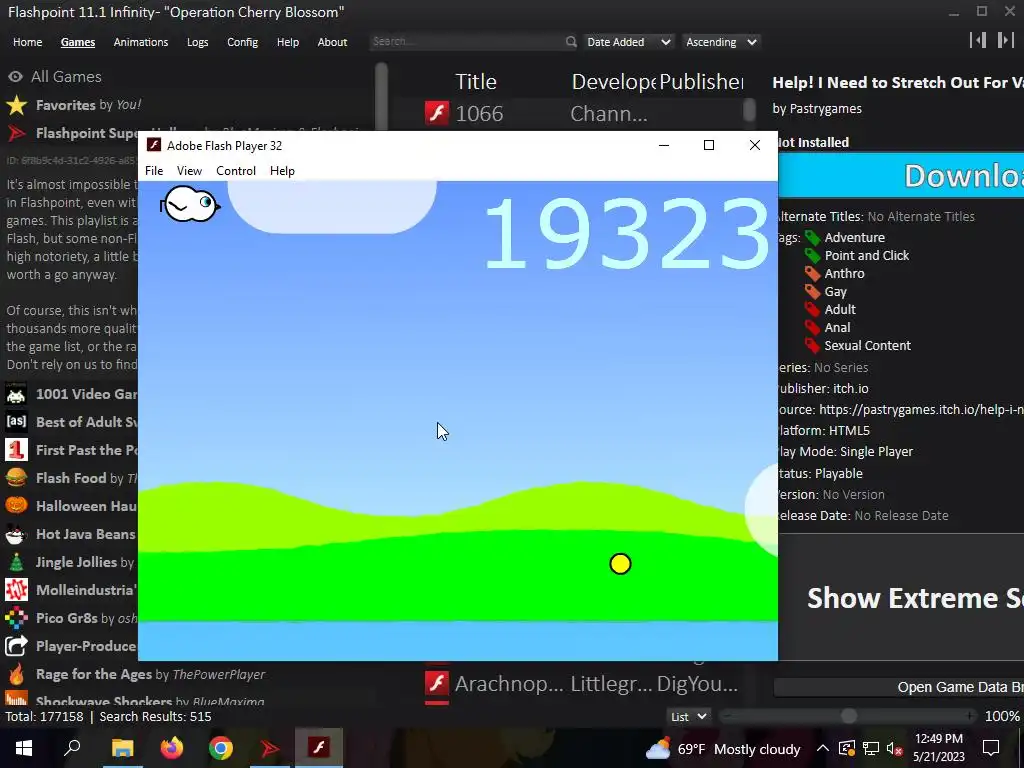
Task: Open the Favorites playlist star icon
Action: (16, 105)
